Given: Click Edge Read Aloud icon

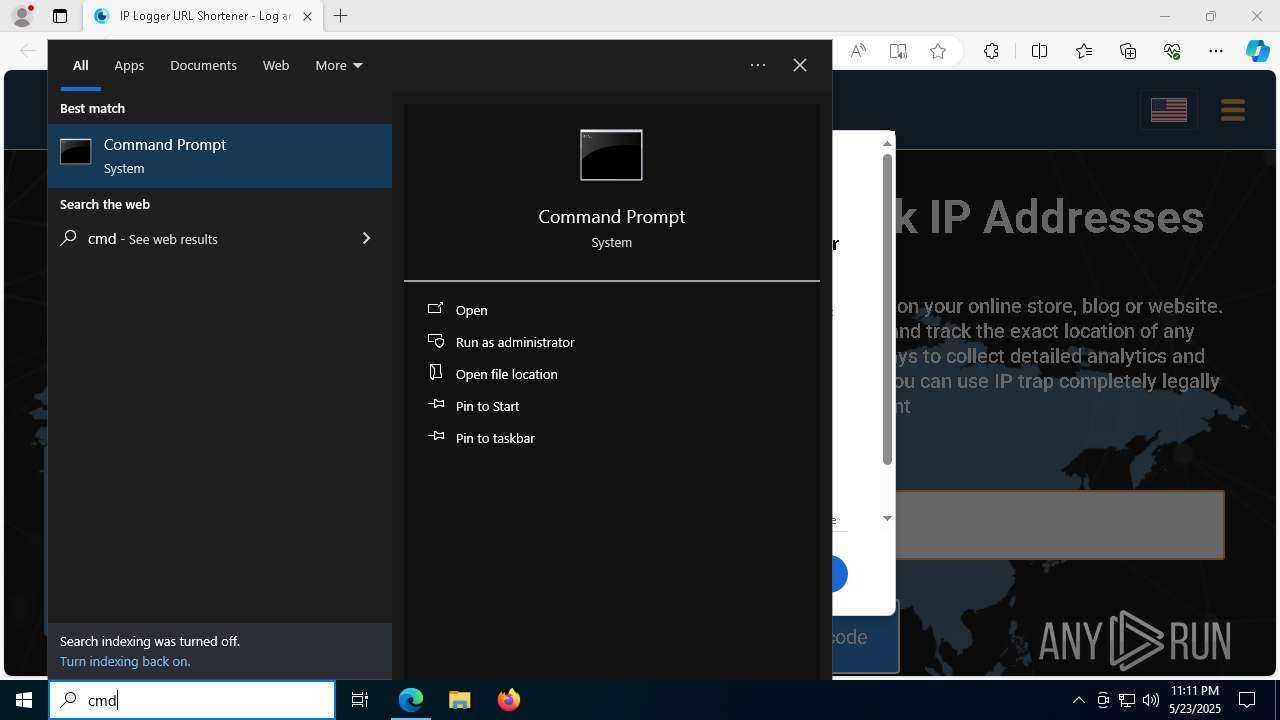Looking at the screenshot, I should (858, 51).
